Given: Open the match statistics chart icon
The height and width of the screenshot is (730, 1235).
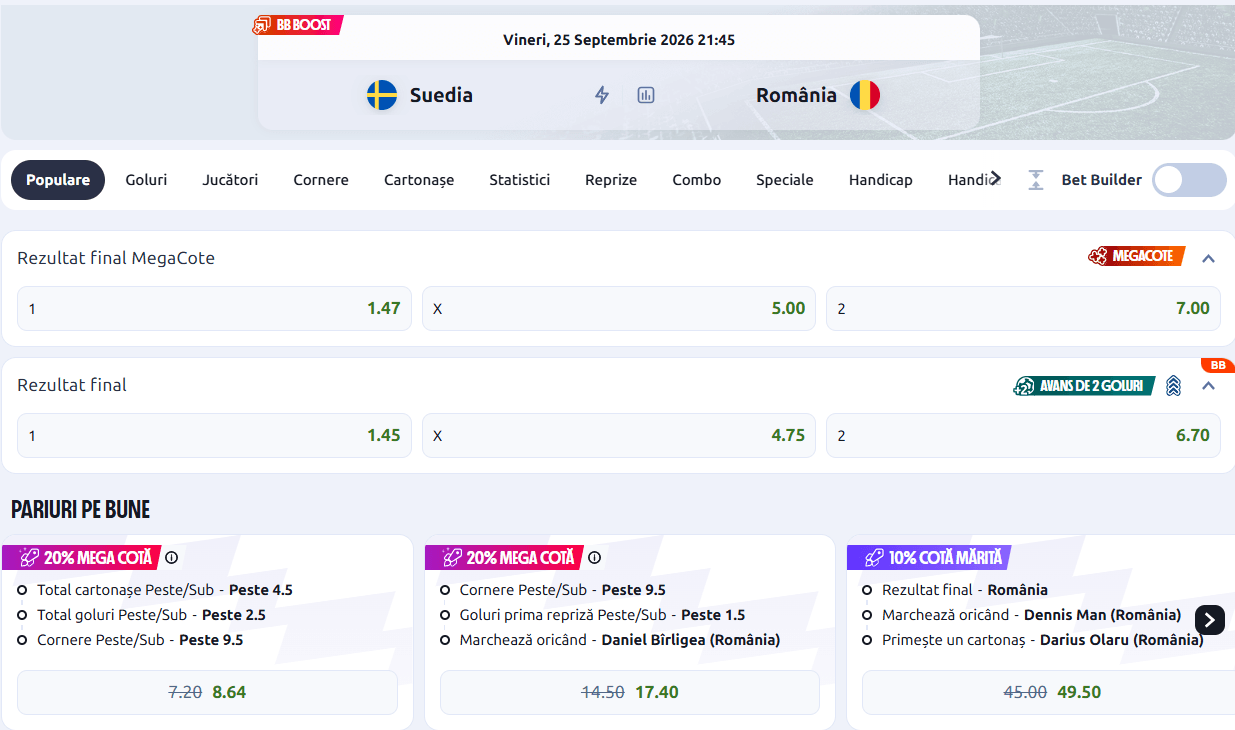Looking at the screenshot, I should [x=646, y=95].
